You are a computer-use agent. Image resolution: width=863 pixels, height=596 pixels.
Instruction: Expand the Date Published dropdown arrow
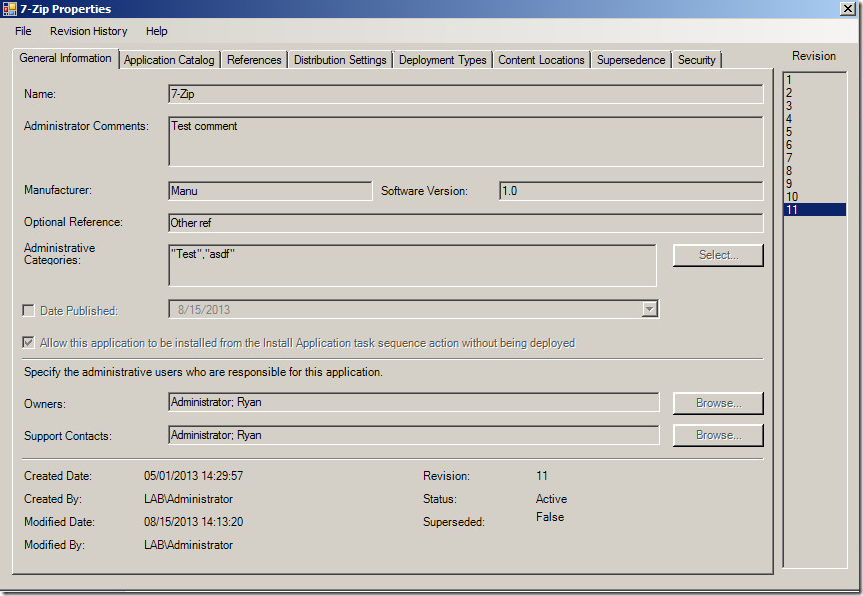coord(649,309)
